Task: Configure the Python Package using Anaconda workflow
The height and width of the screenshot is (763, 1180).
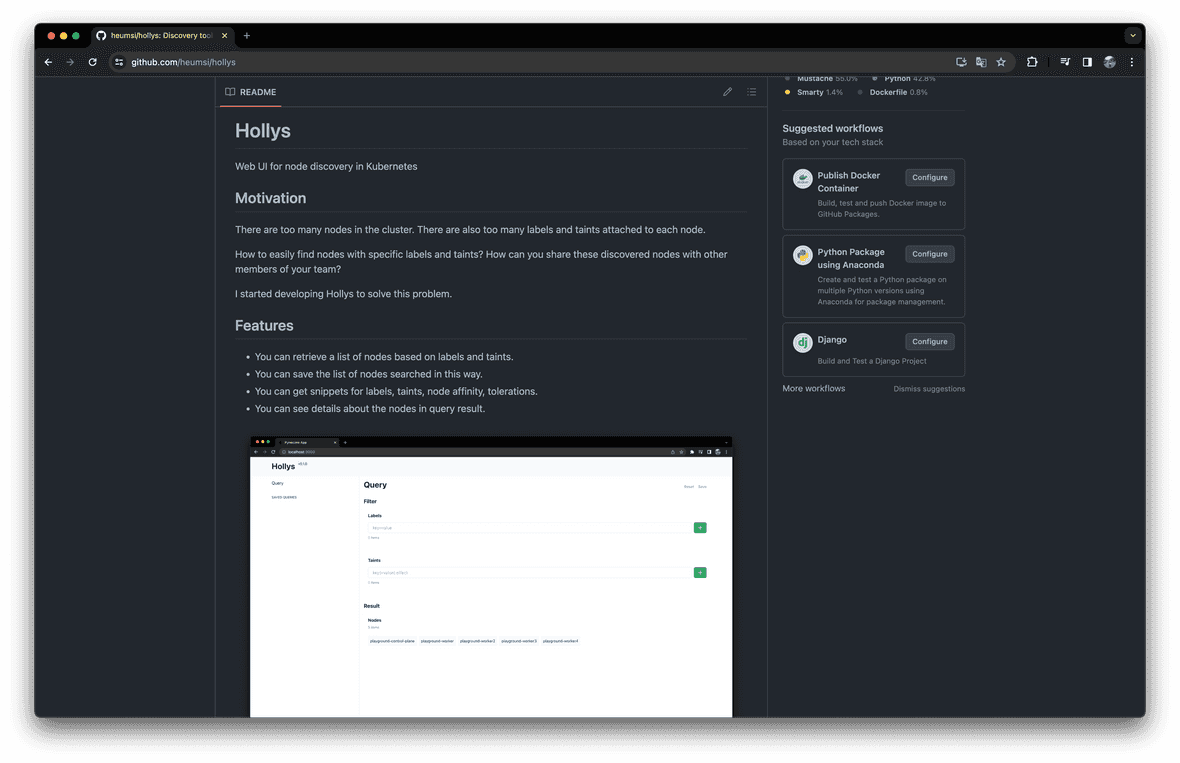Action: [929, 254]
